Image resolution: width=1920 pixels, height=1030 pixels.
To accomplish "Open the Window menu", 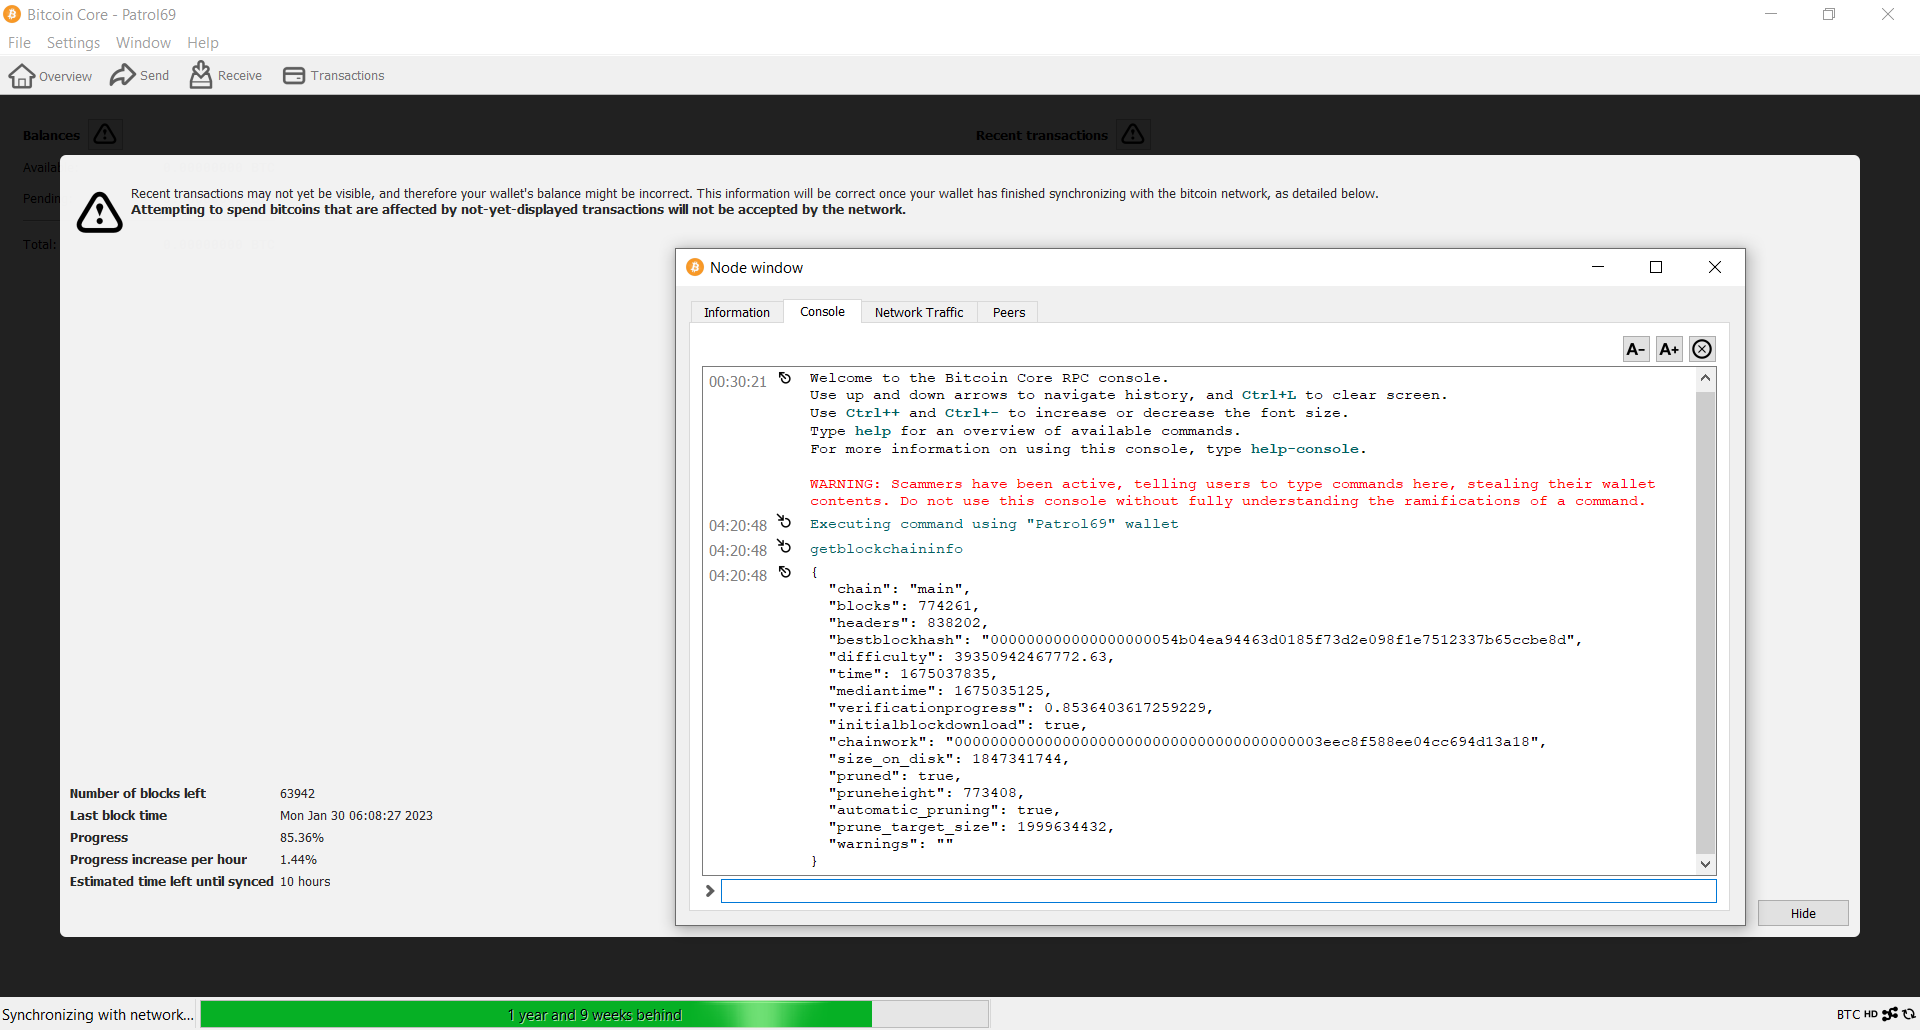I will (143, 43).
